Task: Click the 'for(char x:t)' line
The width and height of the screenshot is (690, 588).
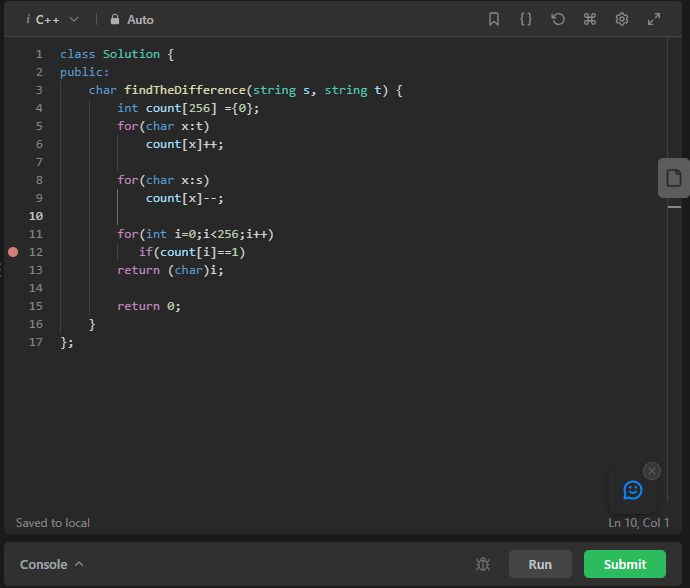Action: coord(163,126)
